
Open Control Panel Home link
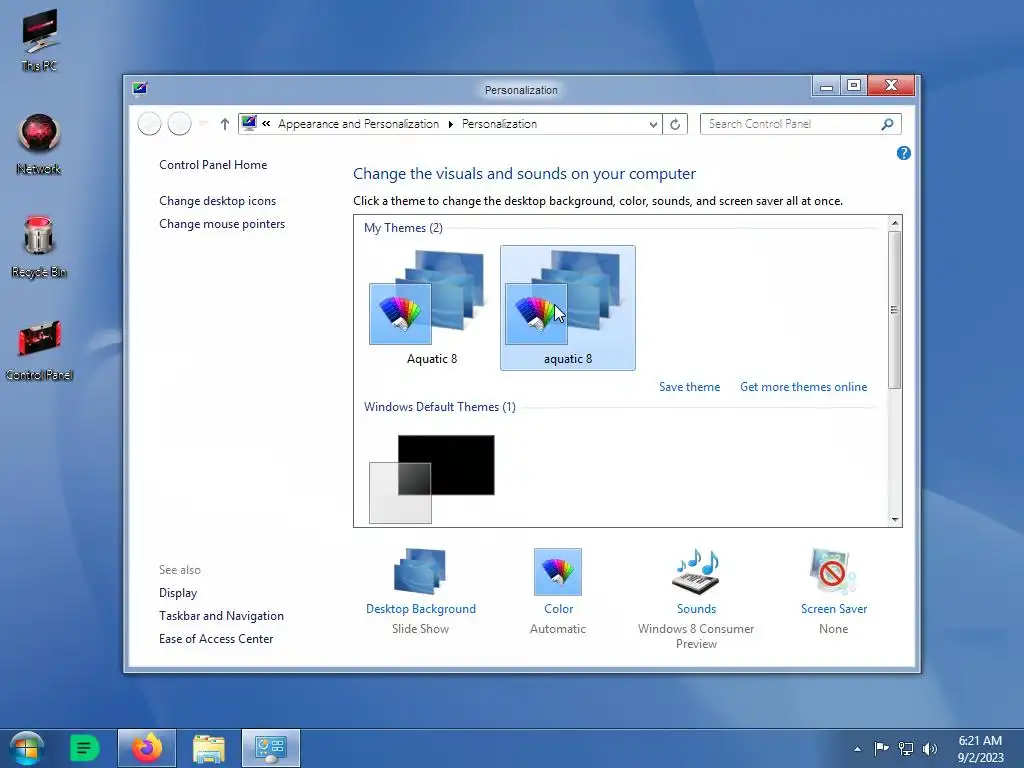pyautogui.click(x=213, y=165)
